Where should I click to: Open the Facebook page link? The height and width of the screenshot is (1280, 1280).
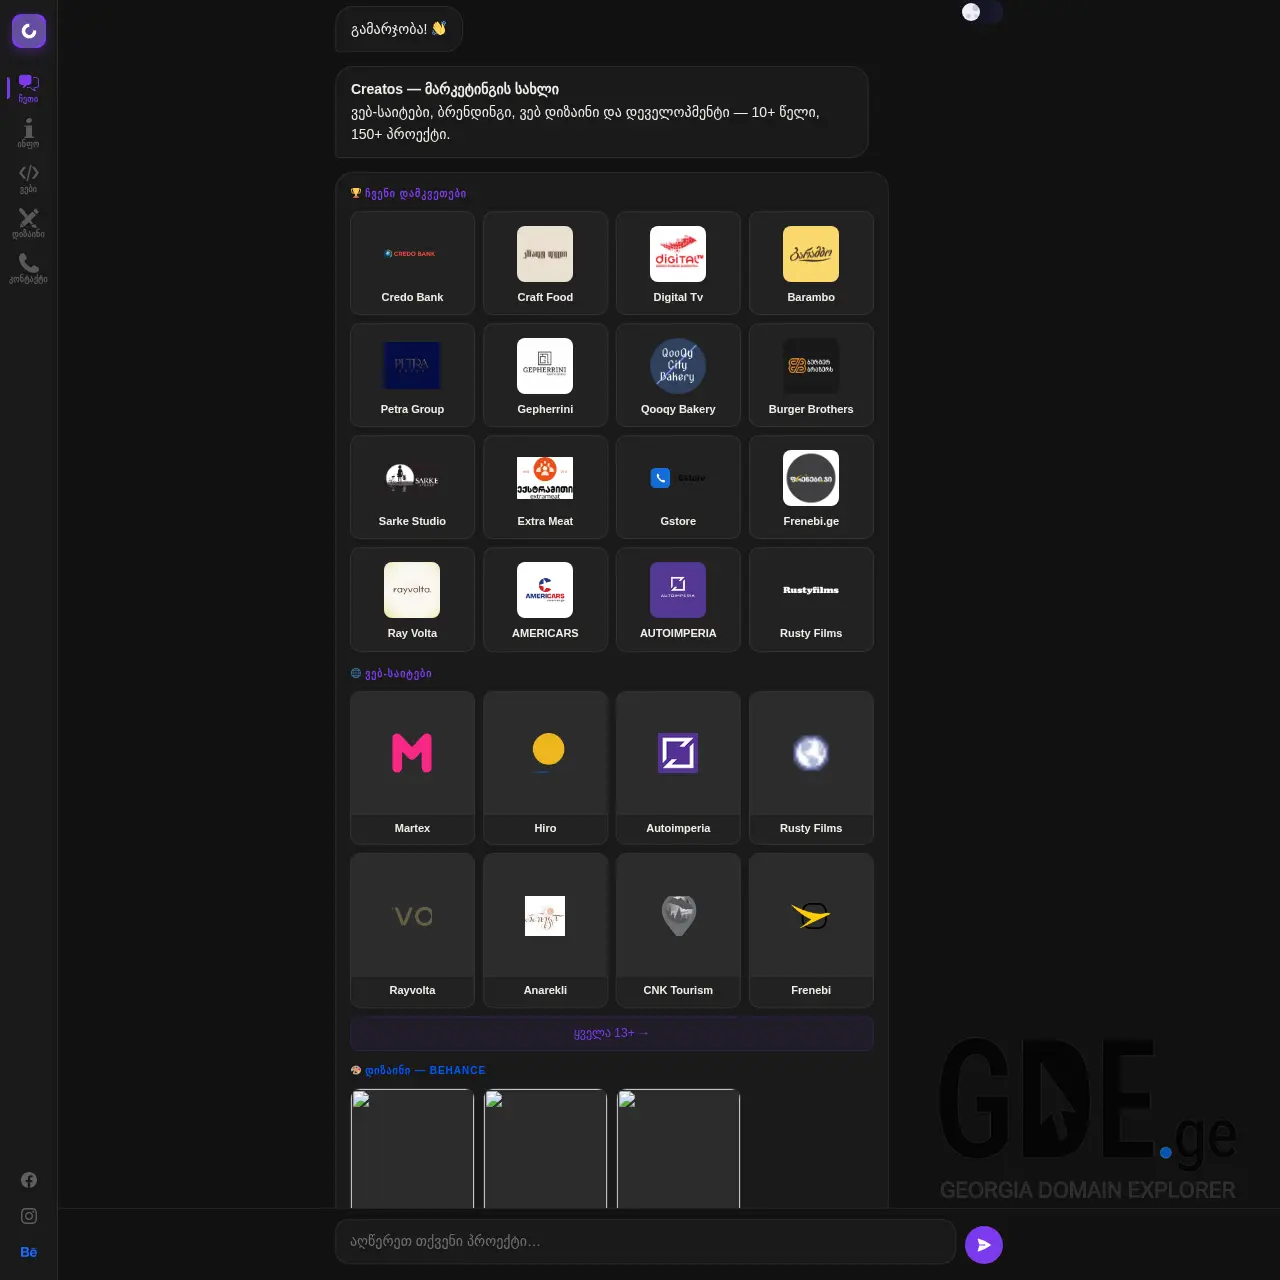click(29, 1180)
